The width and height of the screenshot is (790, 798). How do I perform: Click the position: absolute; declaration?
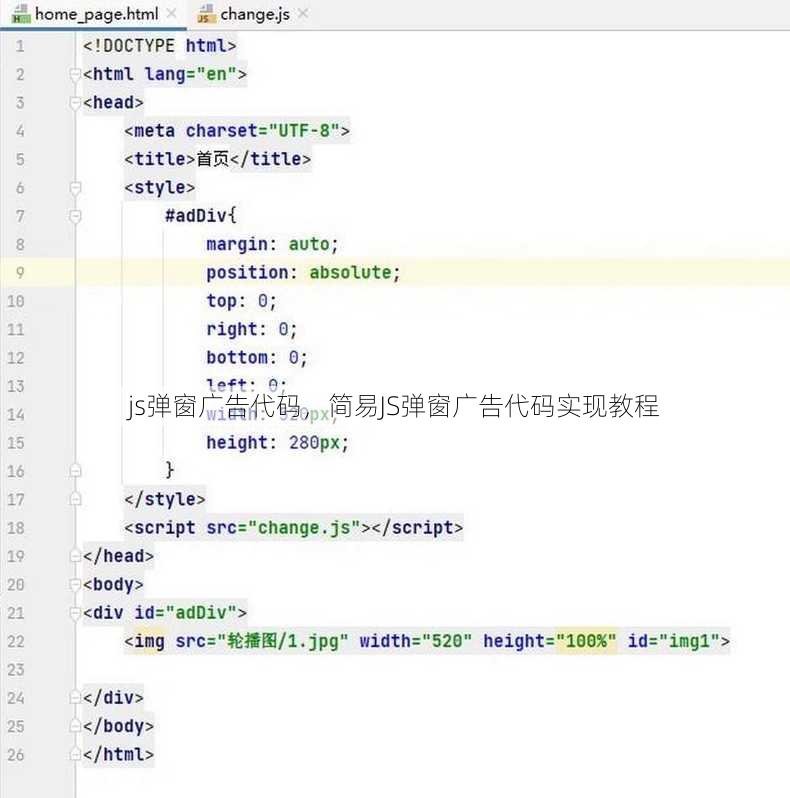tap(303, 273)
